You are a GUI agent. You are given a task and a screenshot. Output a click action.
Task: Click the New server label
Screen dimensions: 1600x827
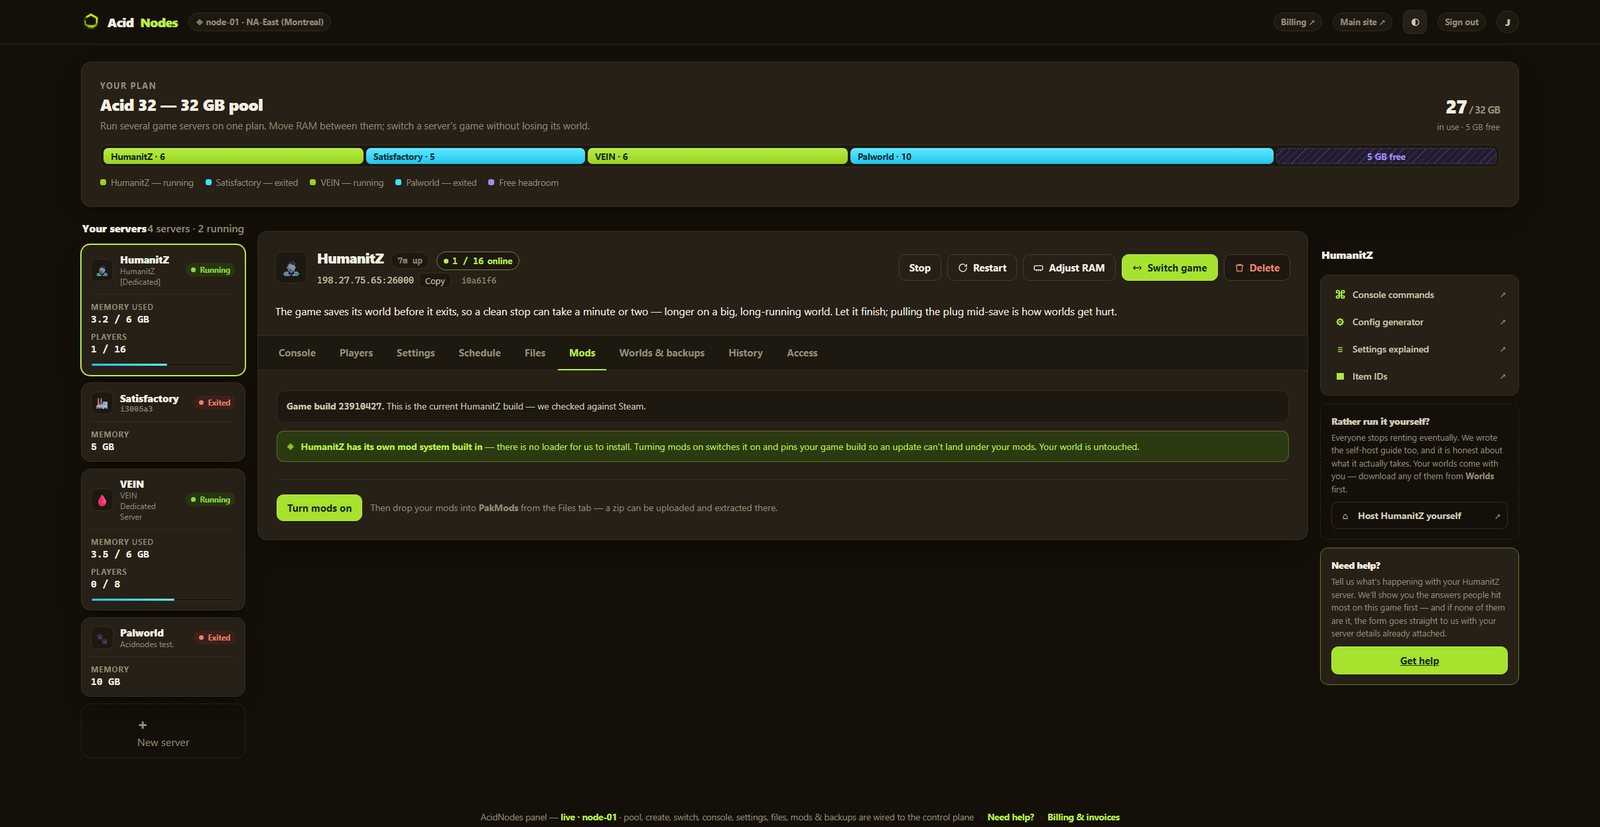coord(163,743)
